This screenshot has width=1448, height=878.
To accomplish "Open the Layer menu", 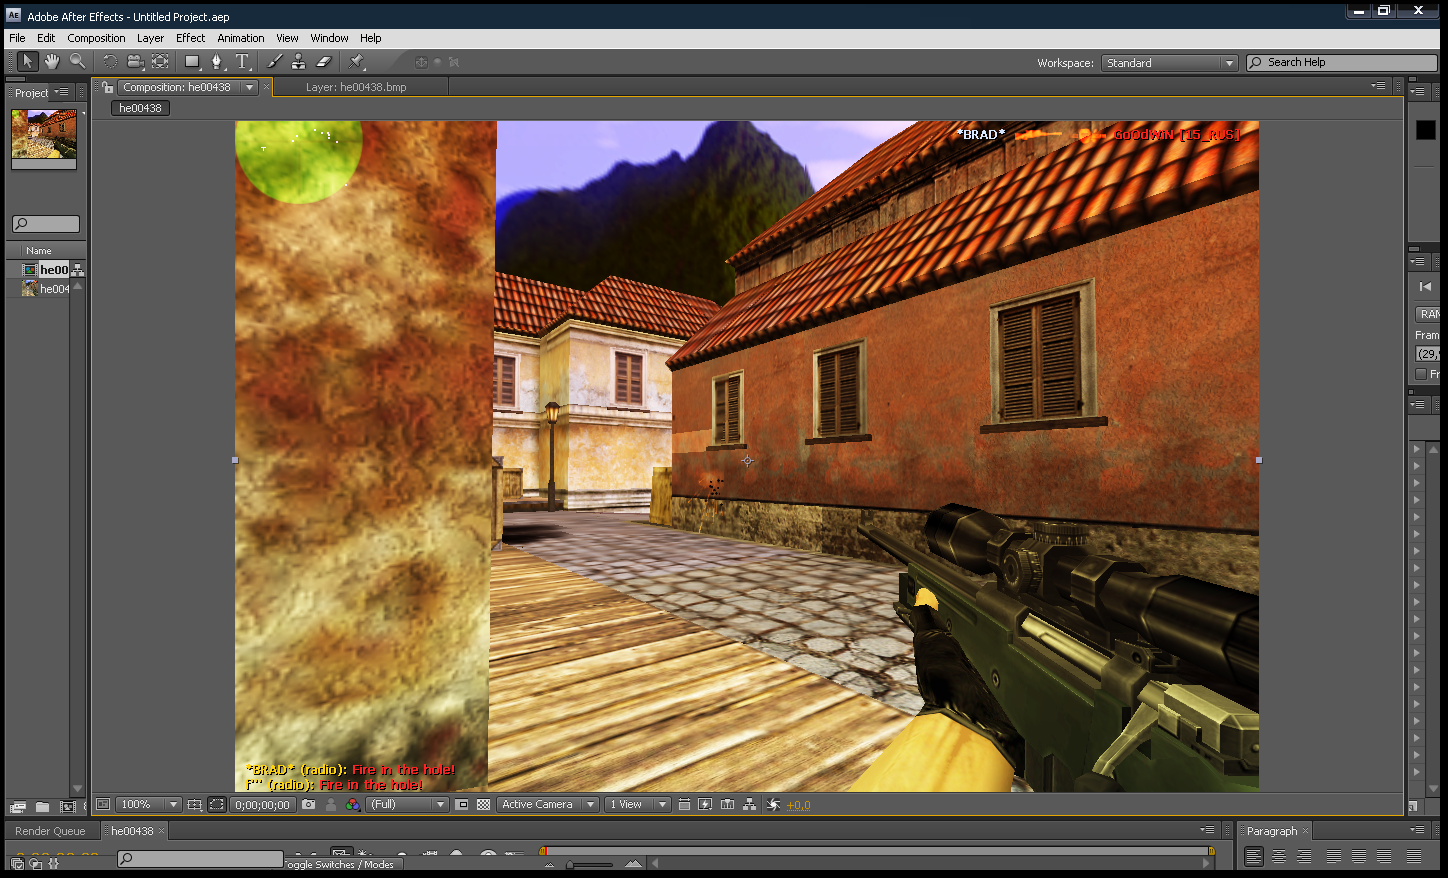I will click(x=150, y=38).
